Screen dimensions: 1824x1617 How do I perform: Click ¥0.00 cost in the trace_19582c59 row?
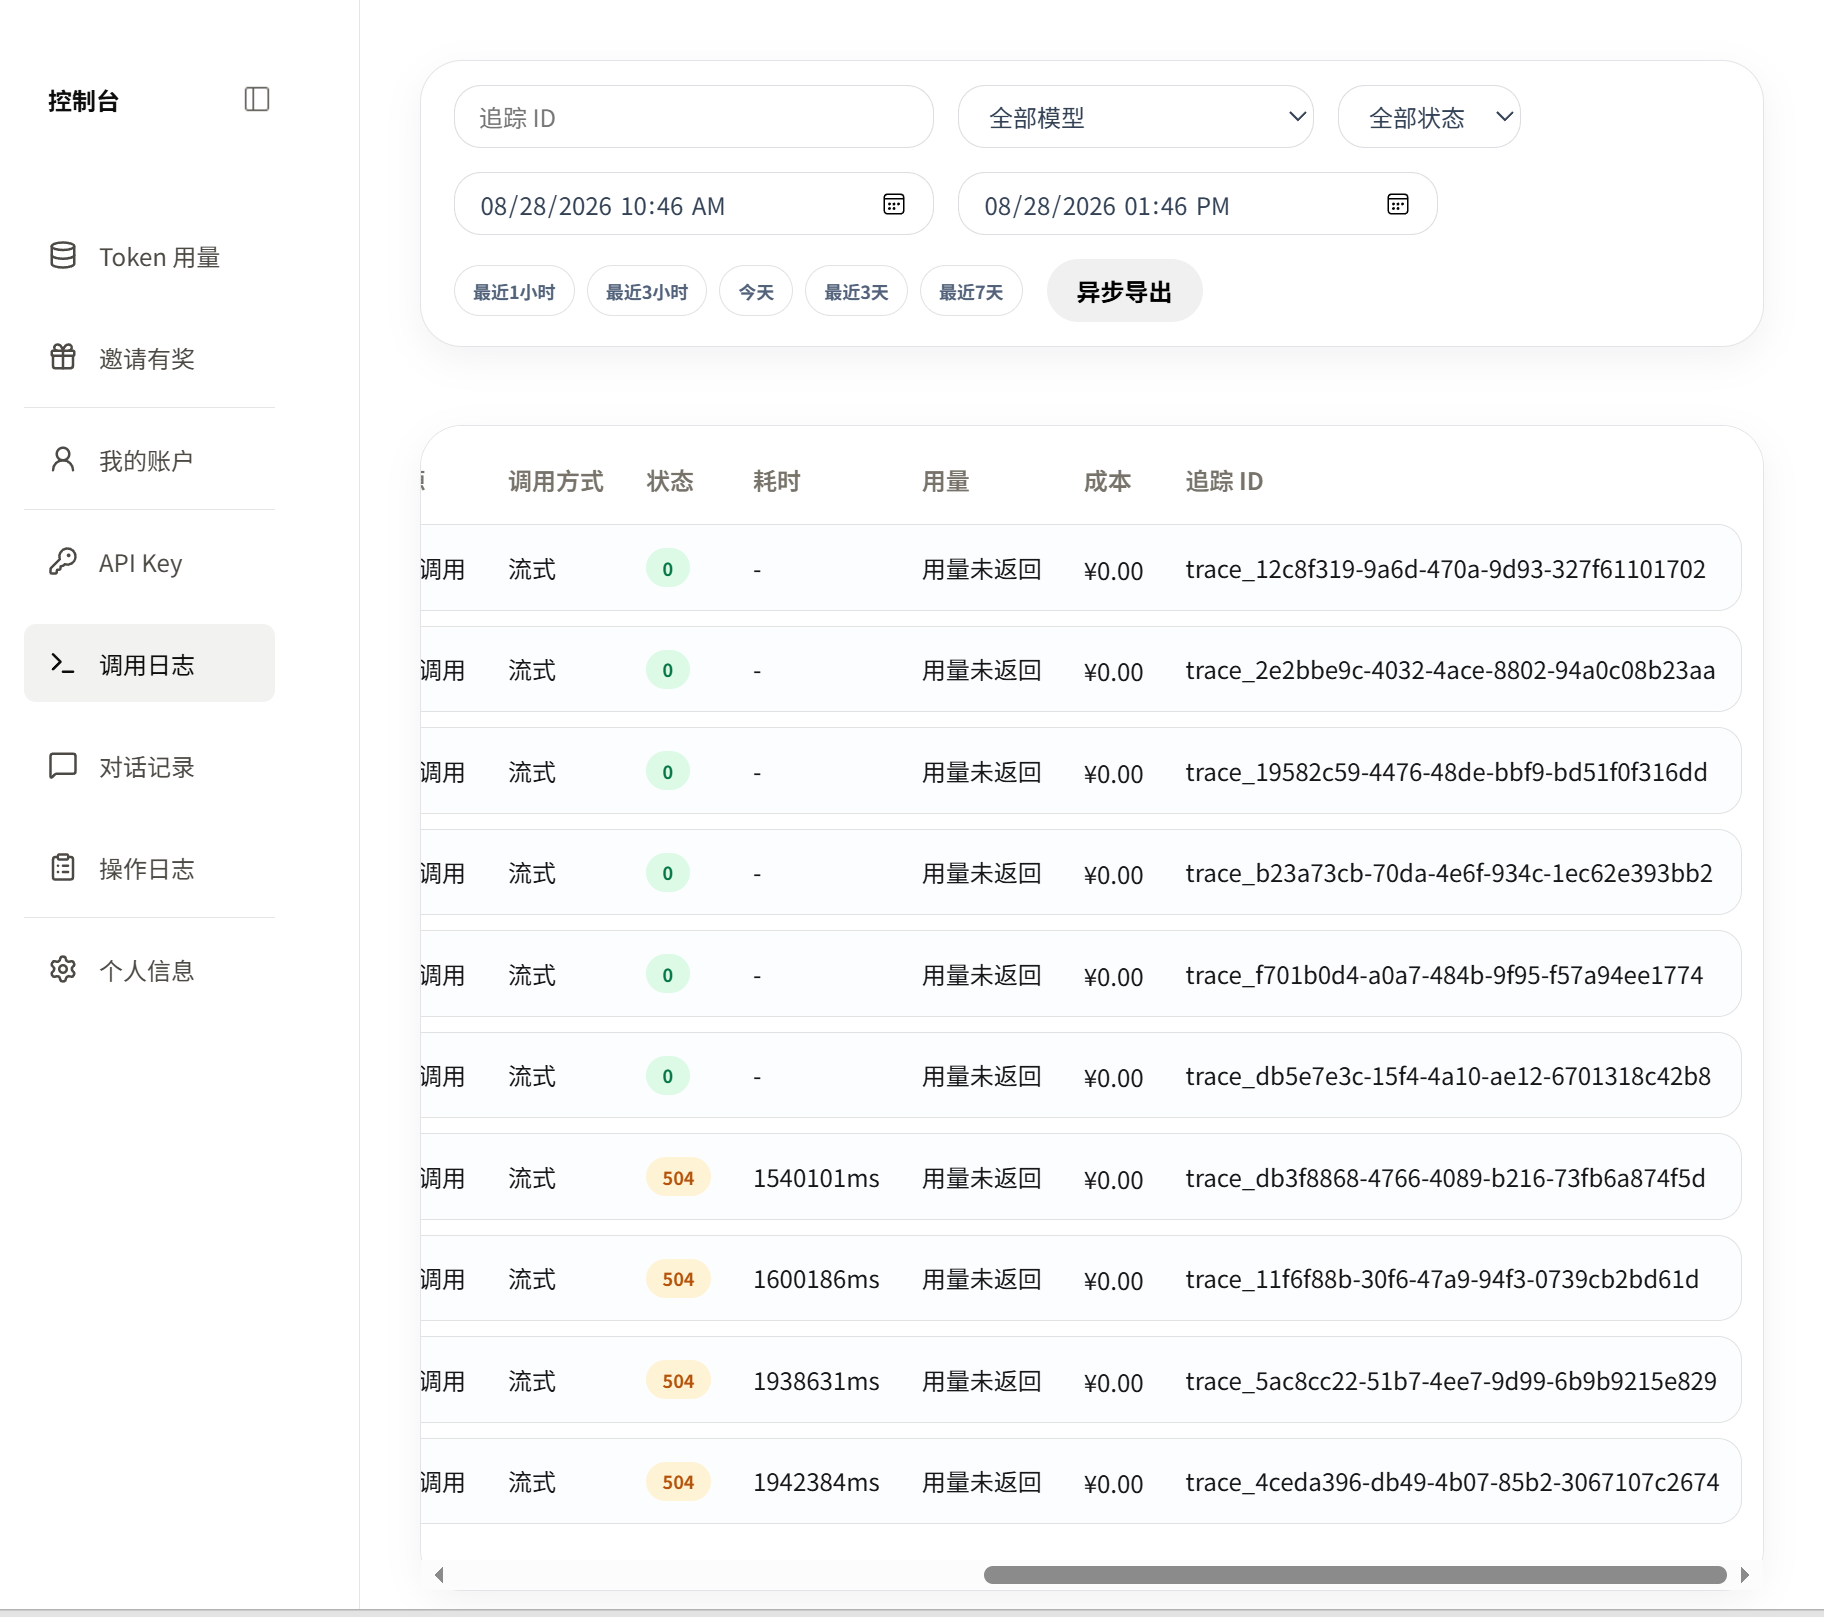1113,773
